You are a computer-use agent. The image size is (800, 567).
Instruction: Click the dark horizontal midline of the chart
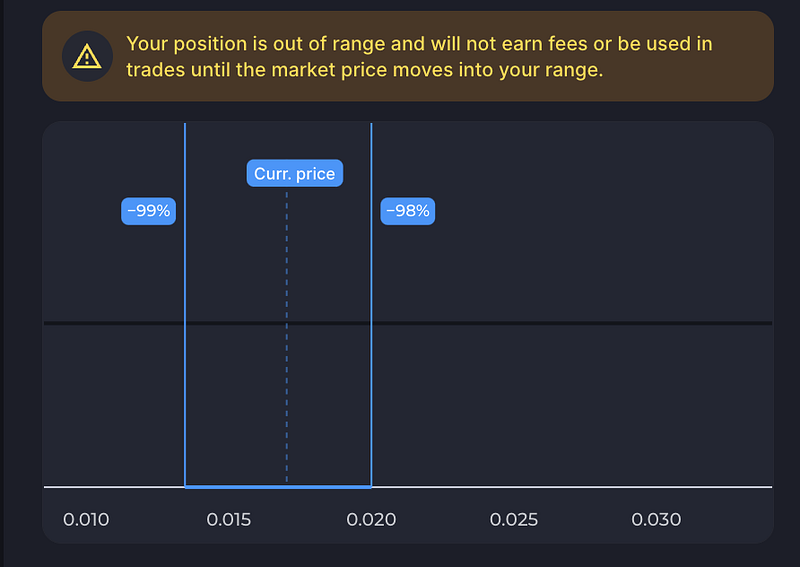point(408,323)
